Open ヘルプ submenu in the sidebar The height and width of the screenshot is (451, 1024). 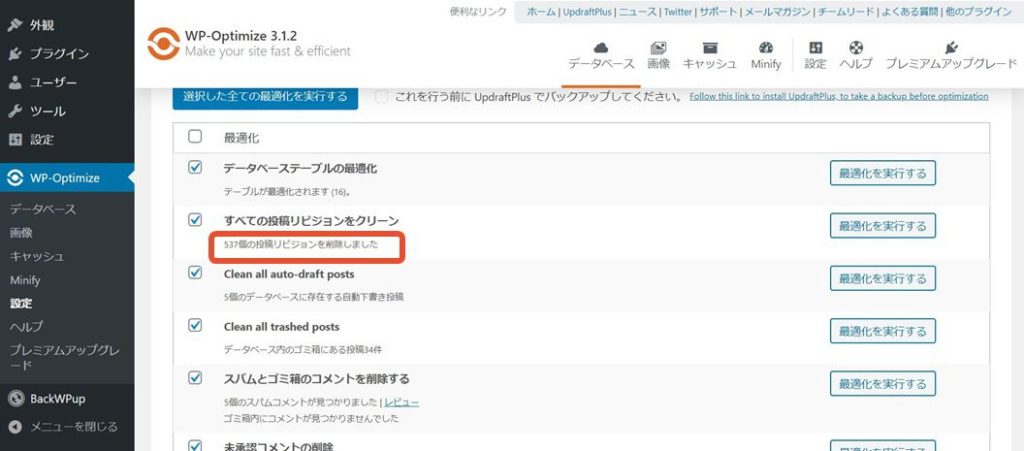tap(26, 326)
